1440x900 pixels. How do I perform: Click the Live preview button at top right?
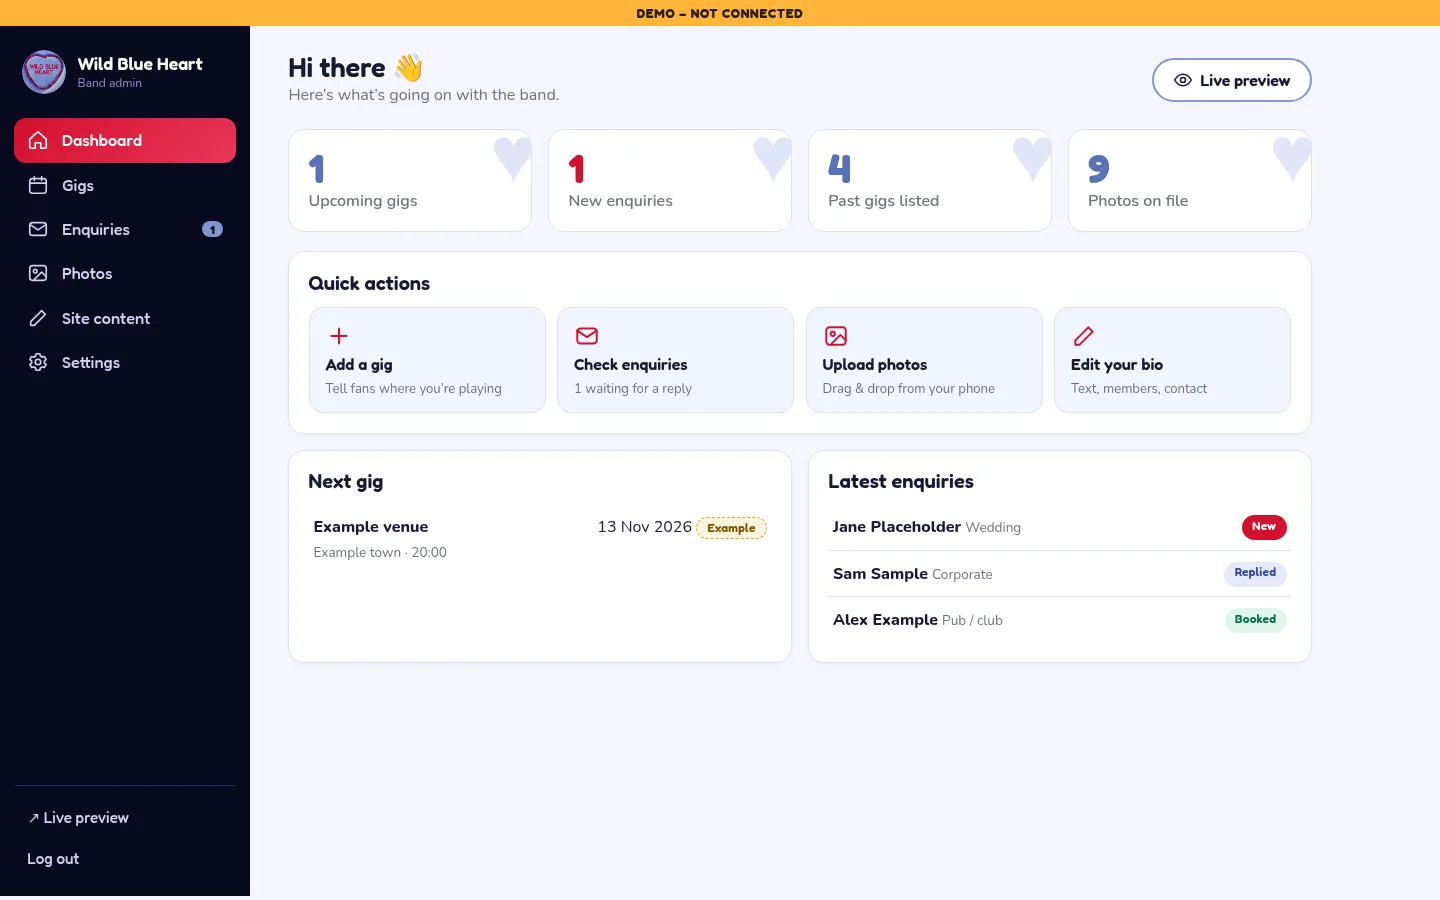click(1232, 80)
